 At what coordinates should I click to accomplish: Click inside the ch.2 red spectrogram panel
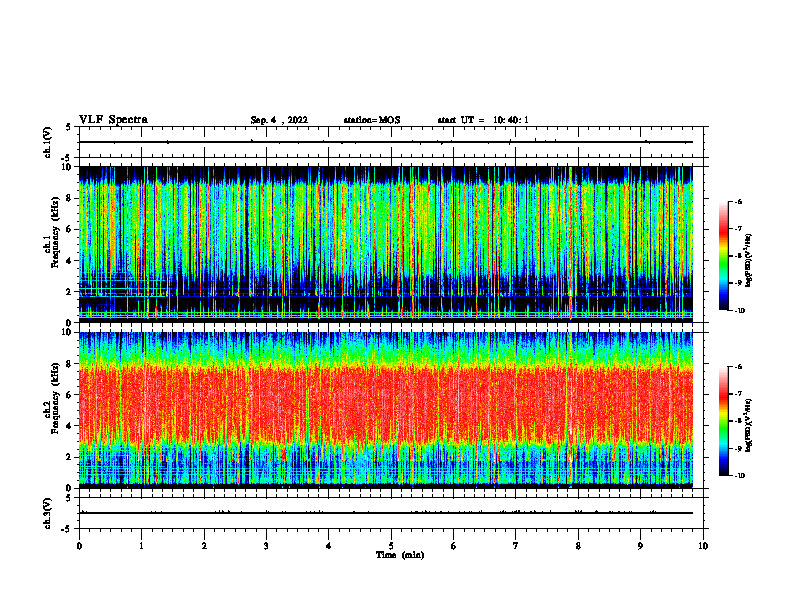tap(386, 410)
